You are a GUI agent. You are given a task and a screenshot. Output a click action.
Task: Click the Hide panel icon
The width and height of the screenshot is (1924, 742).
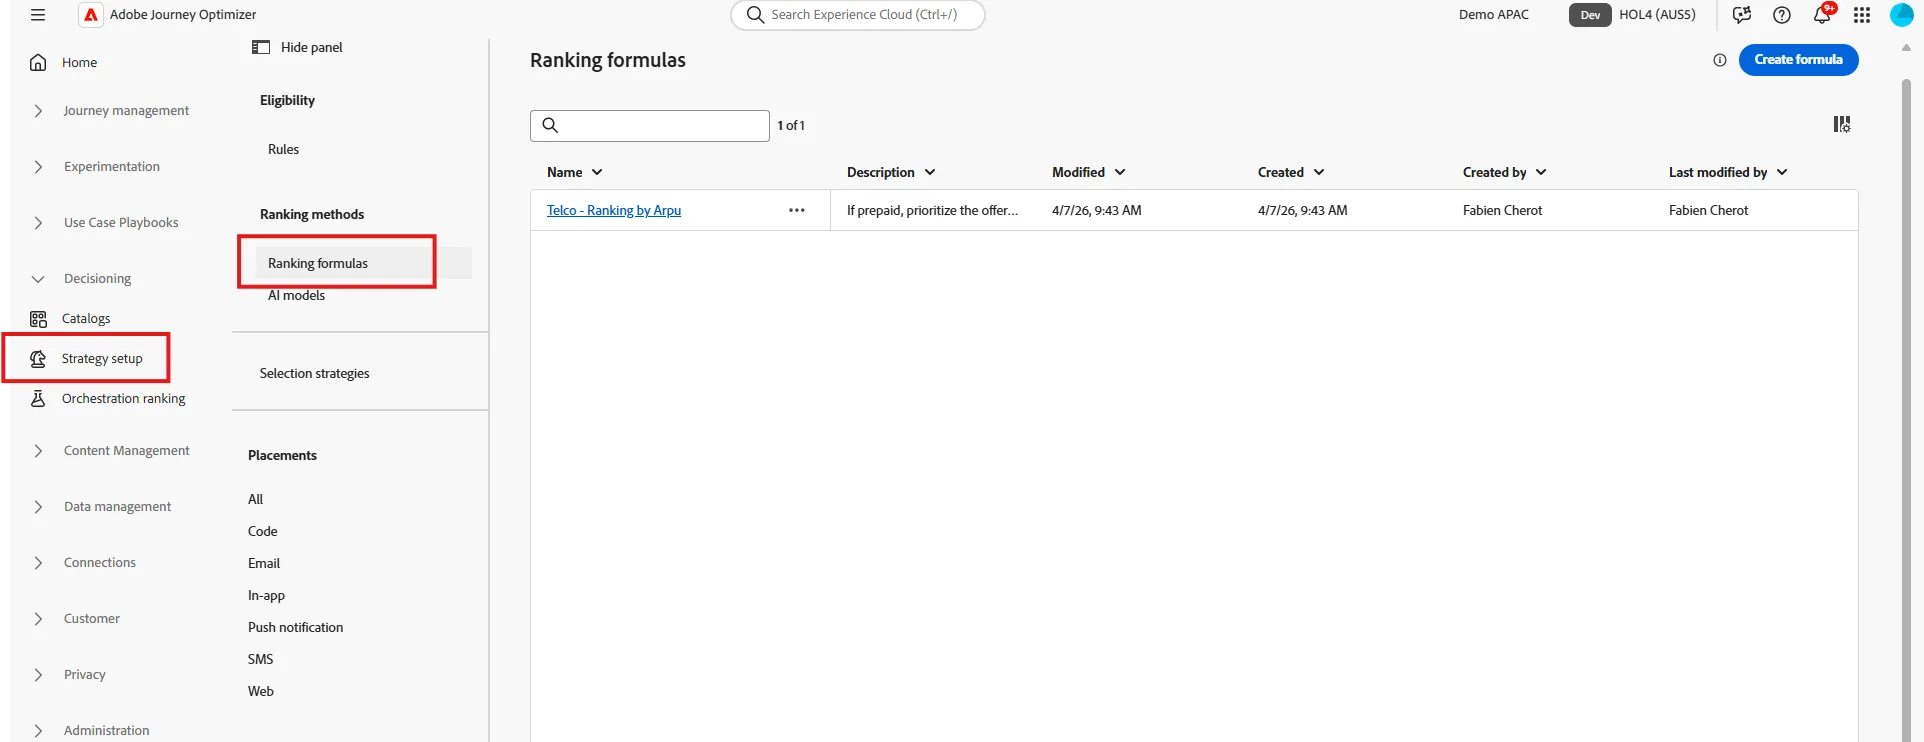(x=261, y=47)
